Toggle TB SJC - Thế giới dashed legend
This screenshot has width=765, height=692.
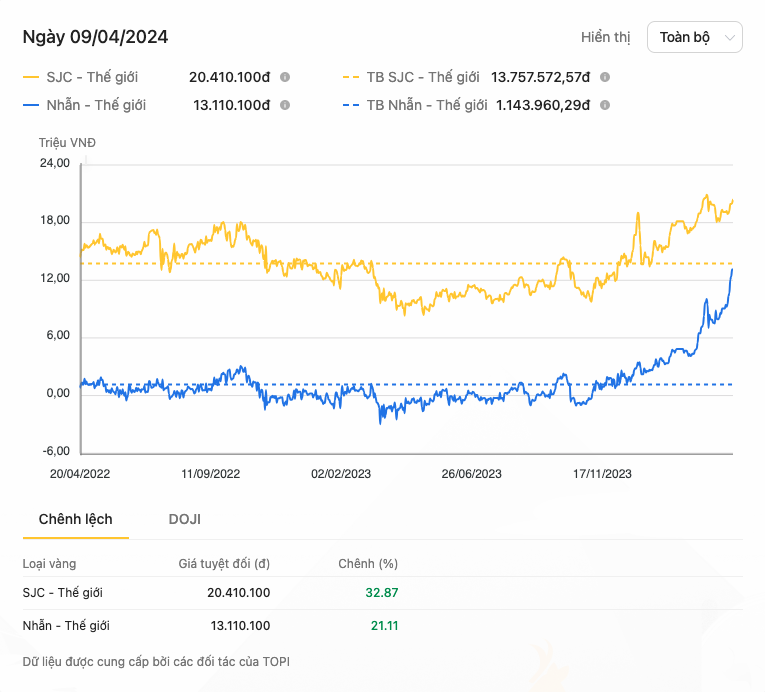411,77
